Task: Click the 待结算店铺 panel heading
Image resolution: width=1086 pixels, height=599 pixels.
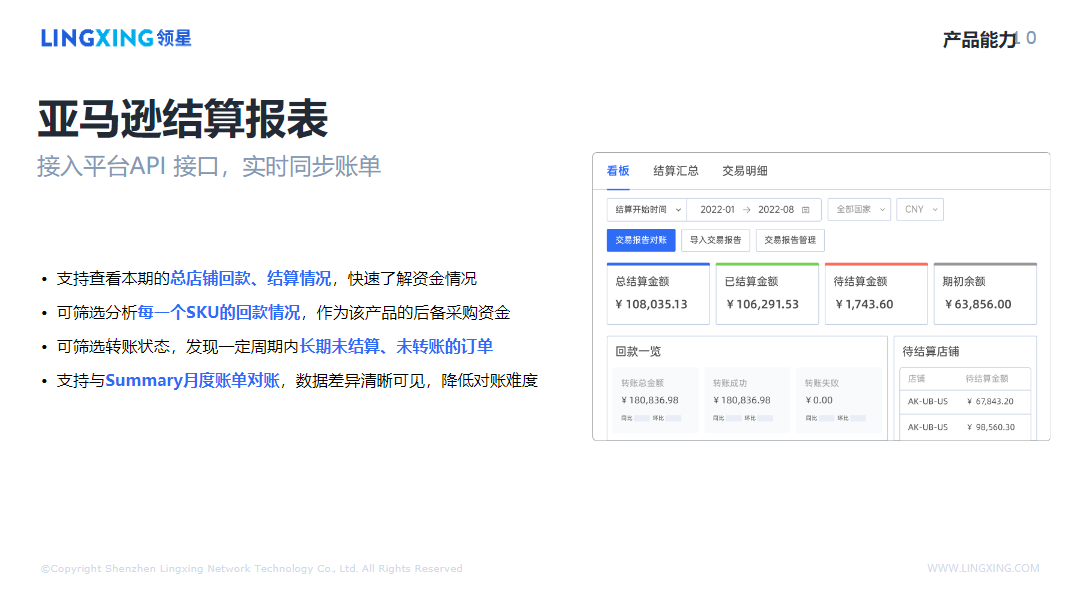Action: pos(930,352)
